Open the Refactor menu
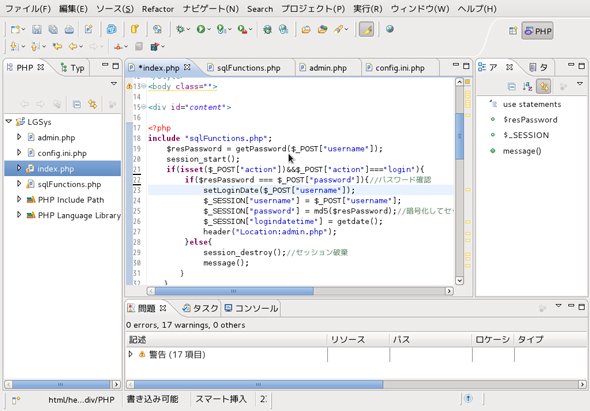The height and width of the screenshot is (411, 590). coord(158,9)
